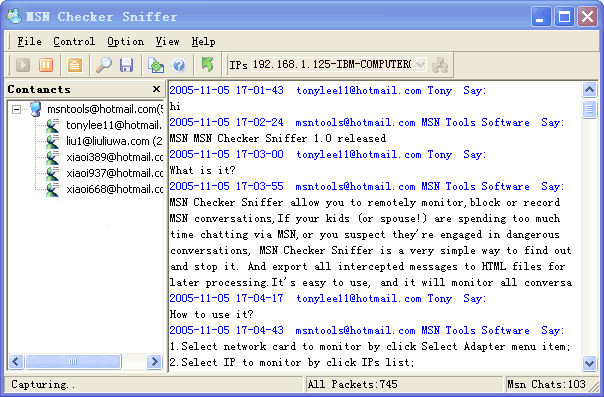
Task: Select the msntools@hotmail.com root account
Action: tap(105, 109)
